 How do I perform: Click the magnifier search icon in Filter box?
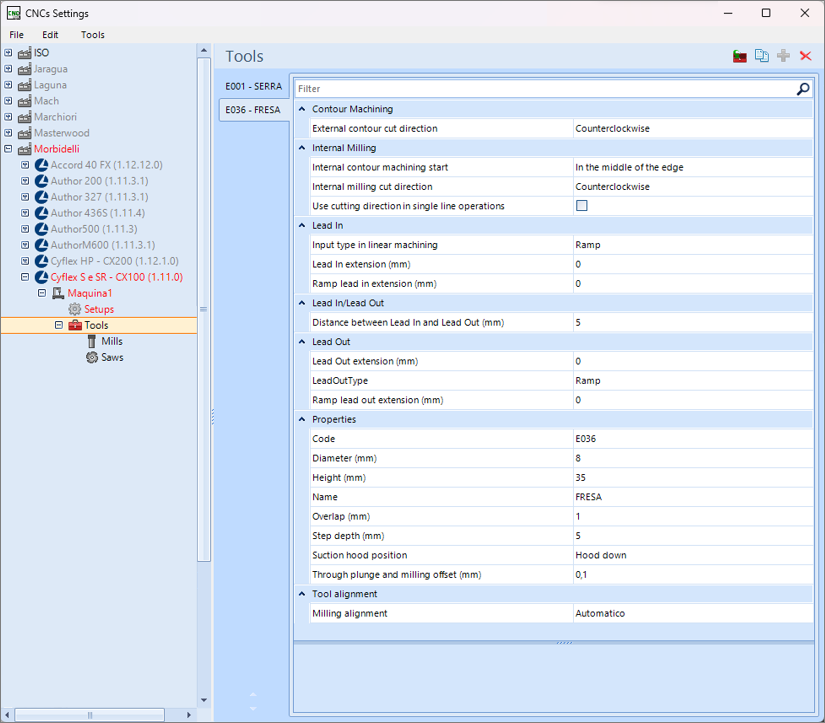pos(803,89)
